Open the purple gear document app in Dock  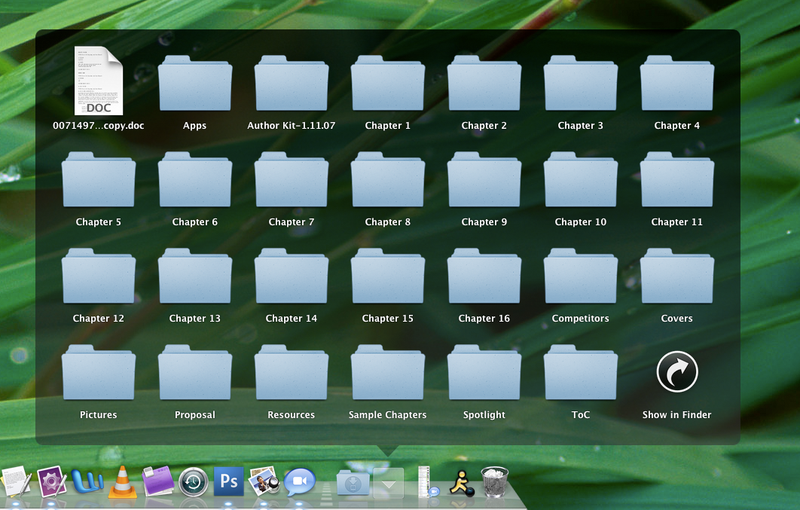(x=51, y=481)
